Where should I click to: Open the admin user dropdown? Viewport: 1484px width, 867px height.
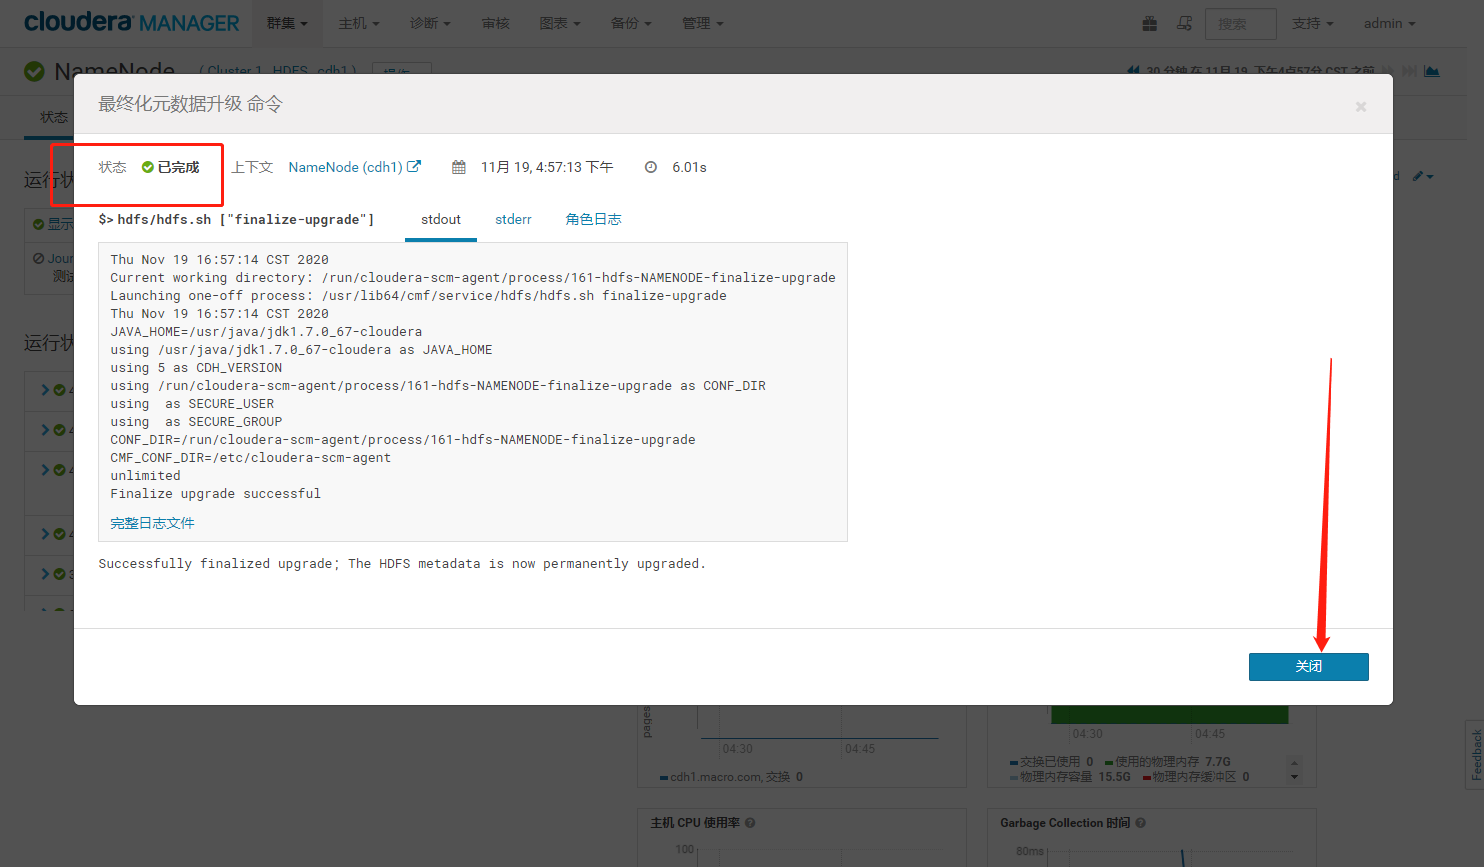[x=1389, y=23]
